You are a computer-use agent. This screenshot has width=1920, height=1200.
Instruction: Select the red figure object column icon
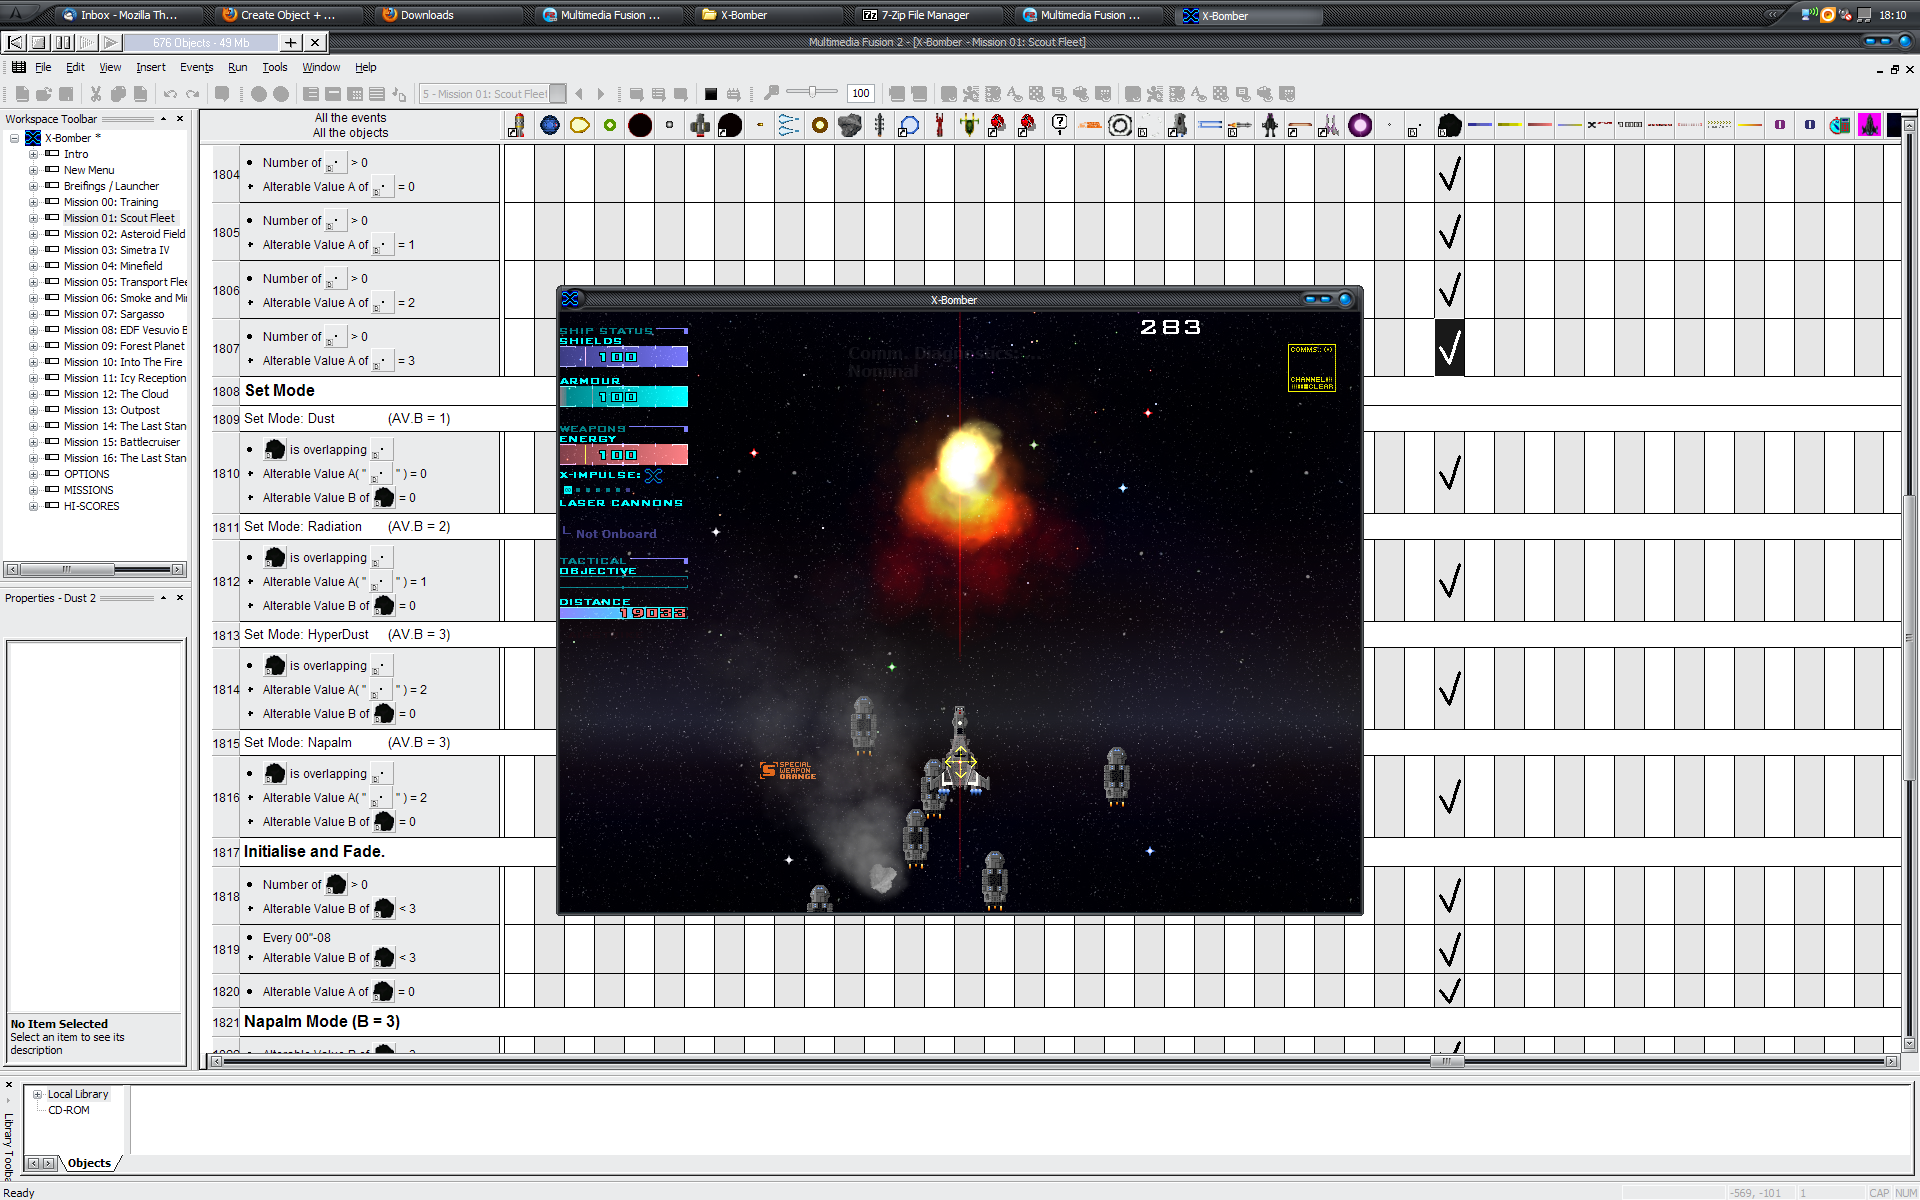(x=939, y=125)
